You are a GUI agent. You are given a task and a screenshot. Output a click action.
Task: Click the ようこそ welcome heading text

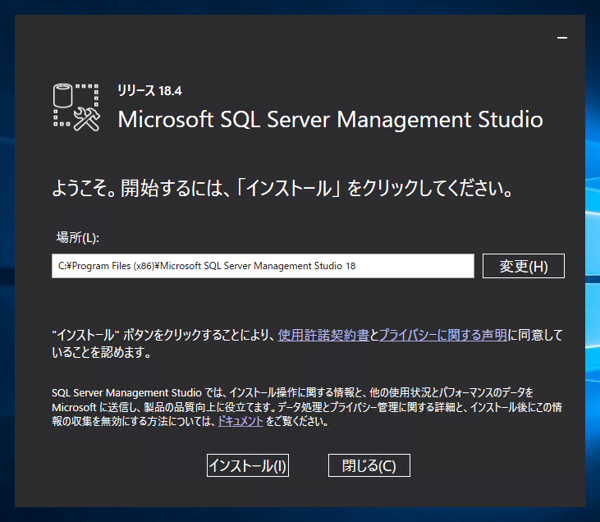coord(282,188)
